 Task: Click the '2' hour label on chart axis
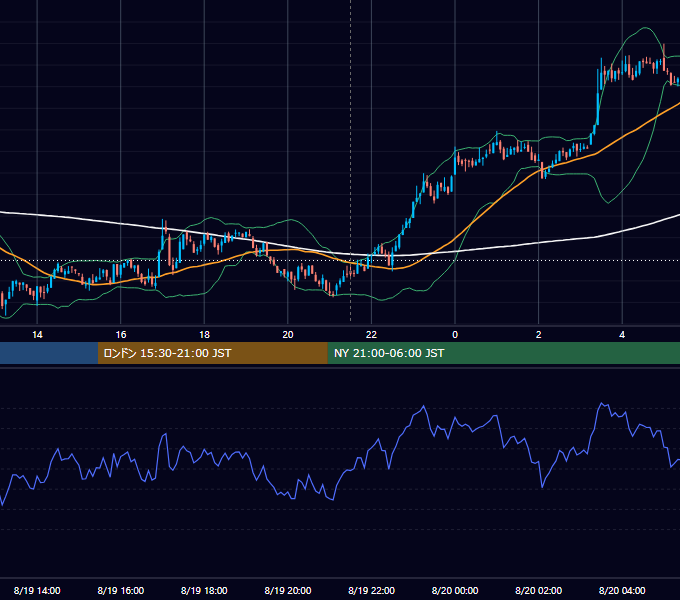[539, 335]
